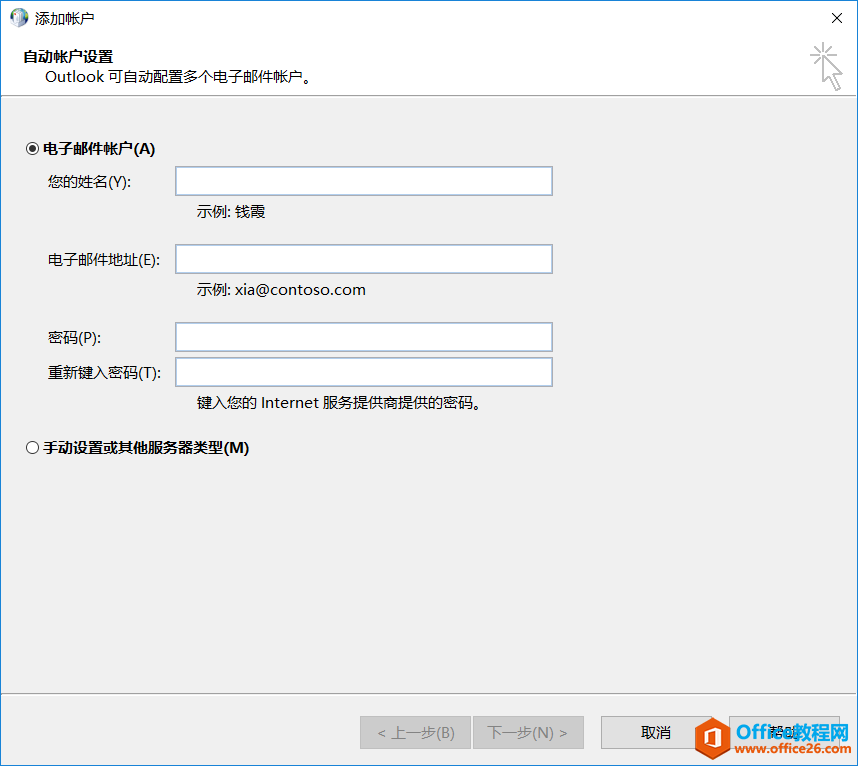
Task: Click the 上一步(B) button
Action: pyautogui.click(x=415, y=732)
